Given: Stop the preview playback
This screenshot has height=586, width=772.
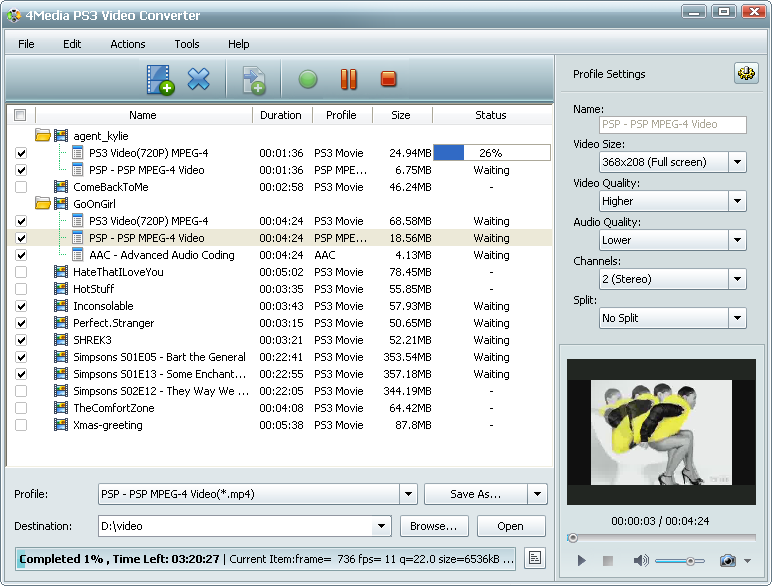Looking at the screenshot, I should click(608, 560).
